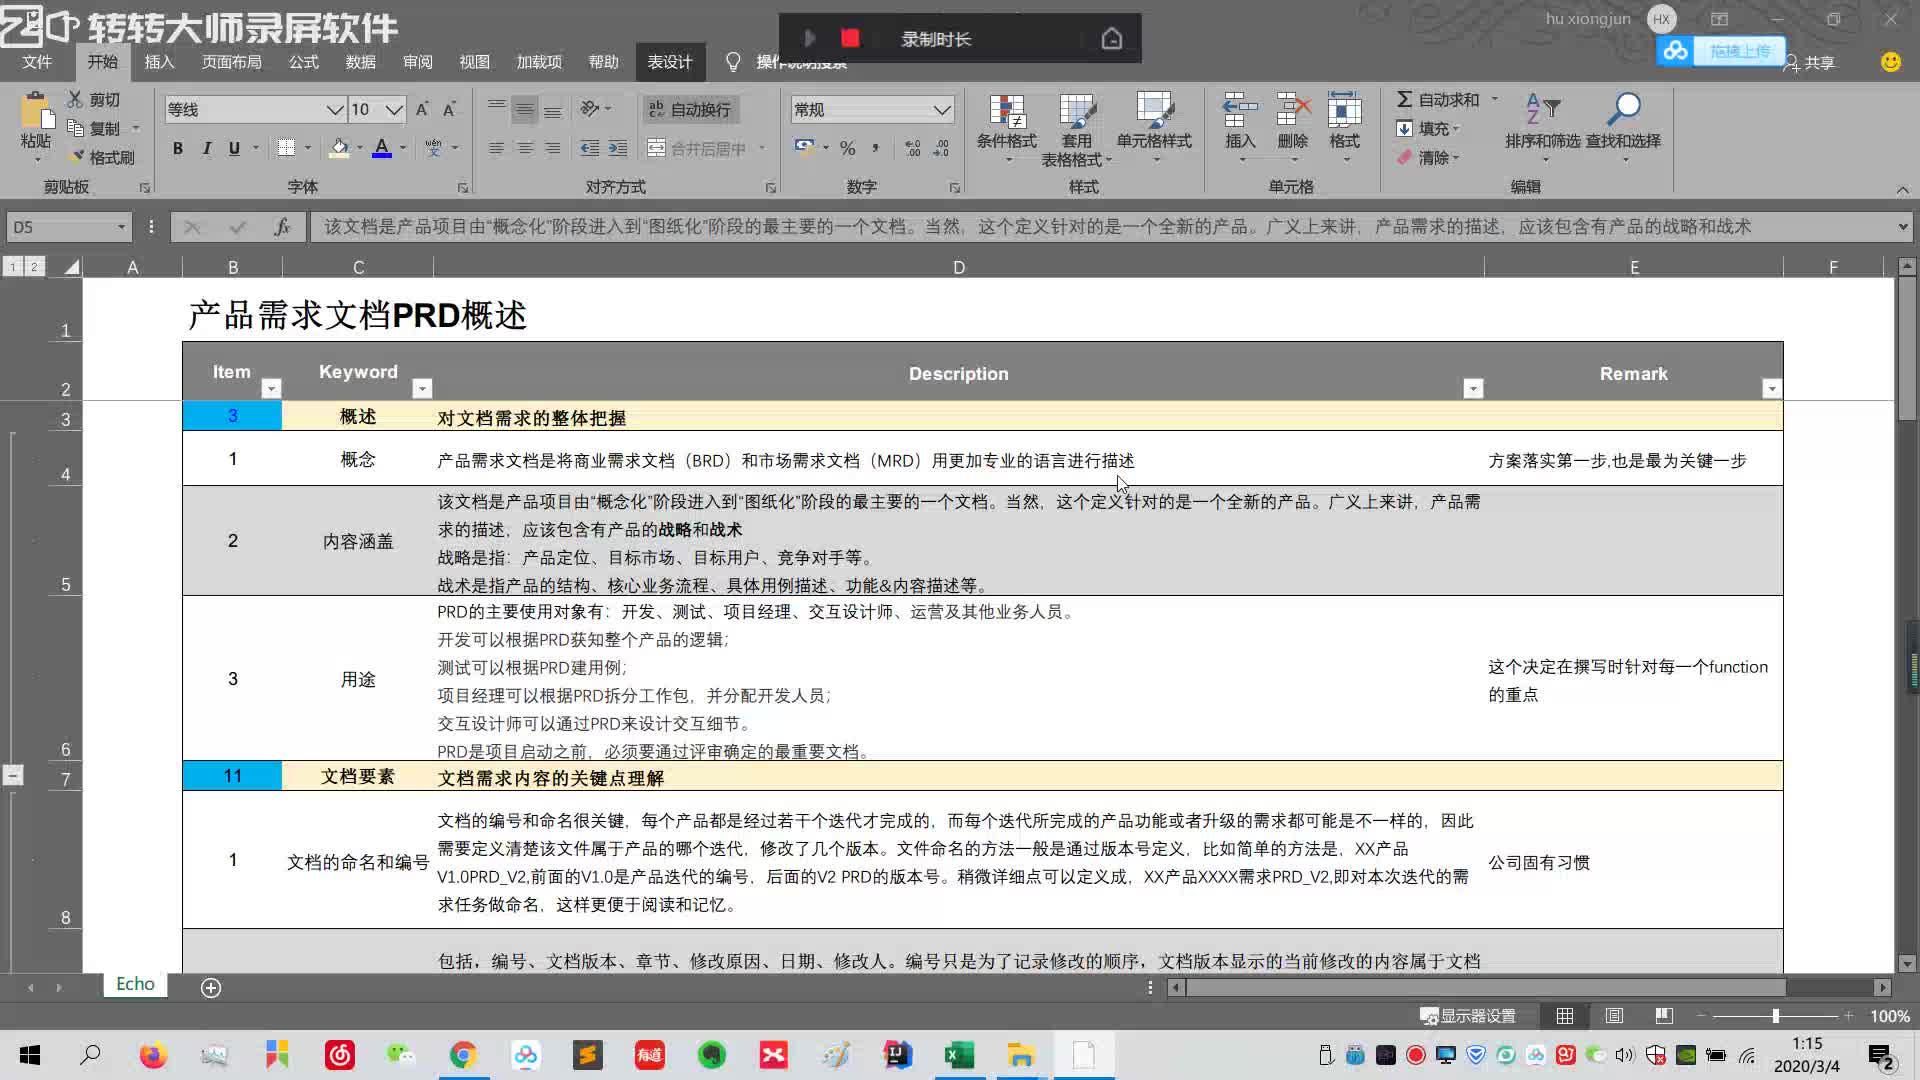
Task: Toggle bold formatting on selected text
Action: (178, 148)
